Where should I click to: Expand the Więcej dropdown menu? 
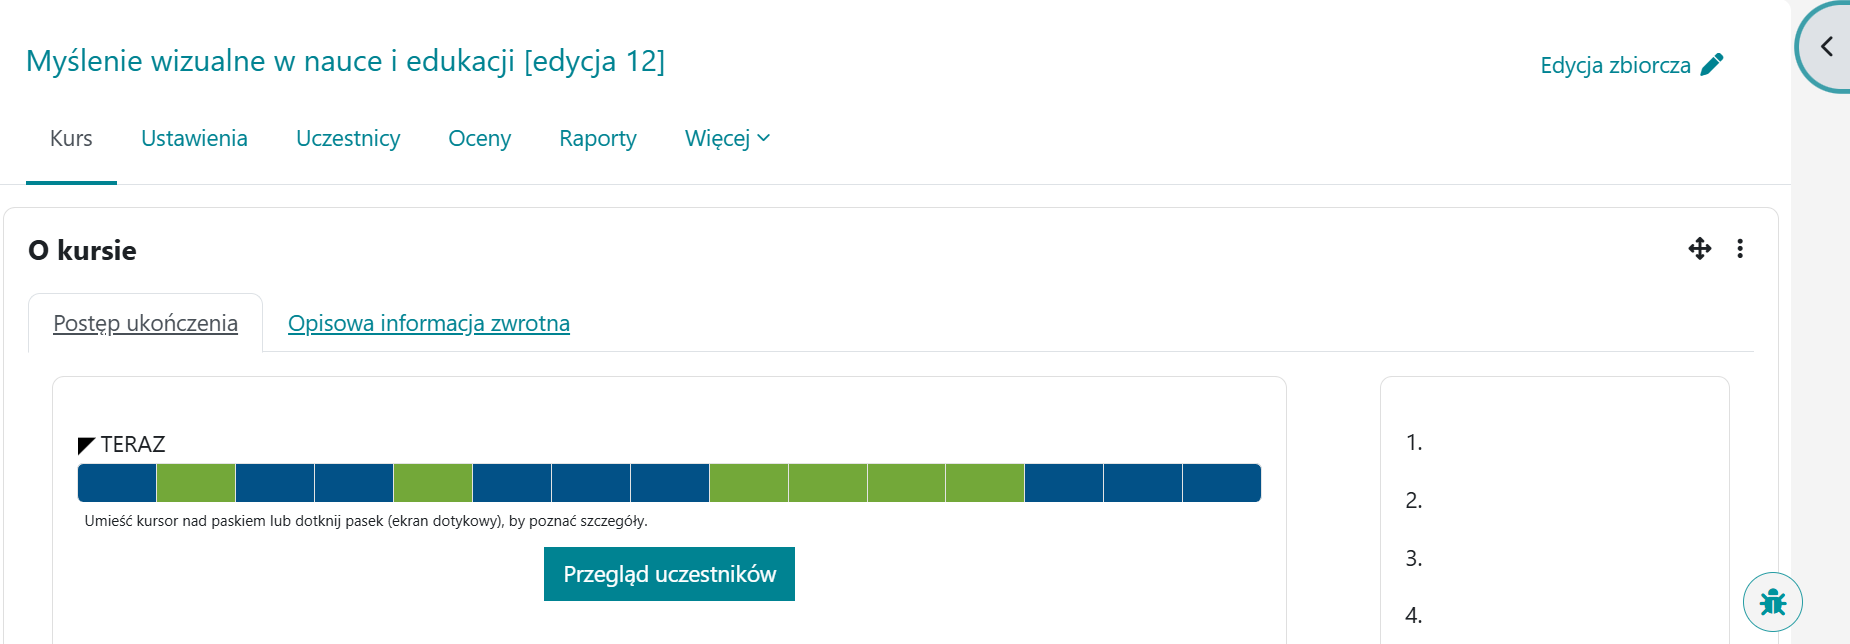tap(727, 139)
